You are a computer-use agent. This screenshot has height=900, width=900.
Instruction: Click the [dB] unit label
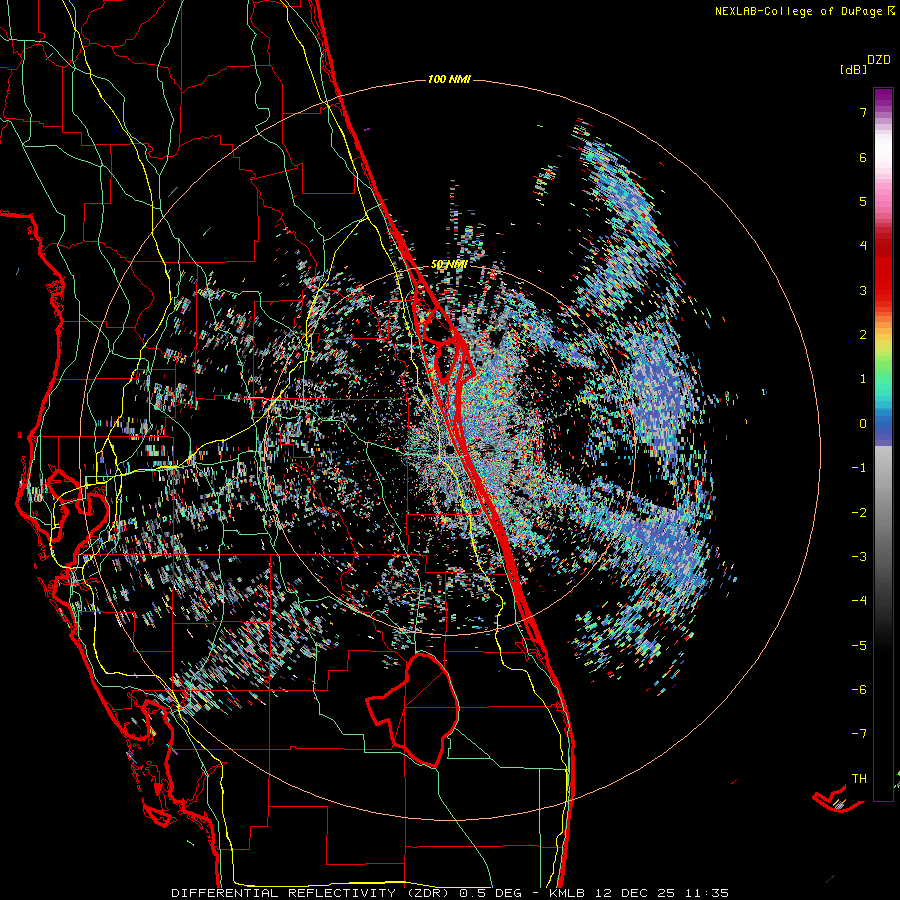click(x=854, y=70)
